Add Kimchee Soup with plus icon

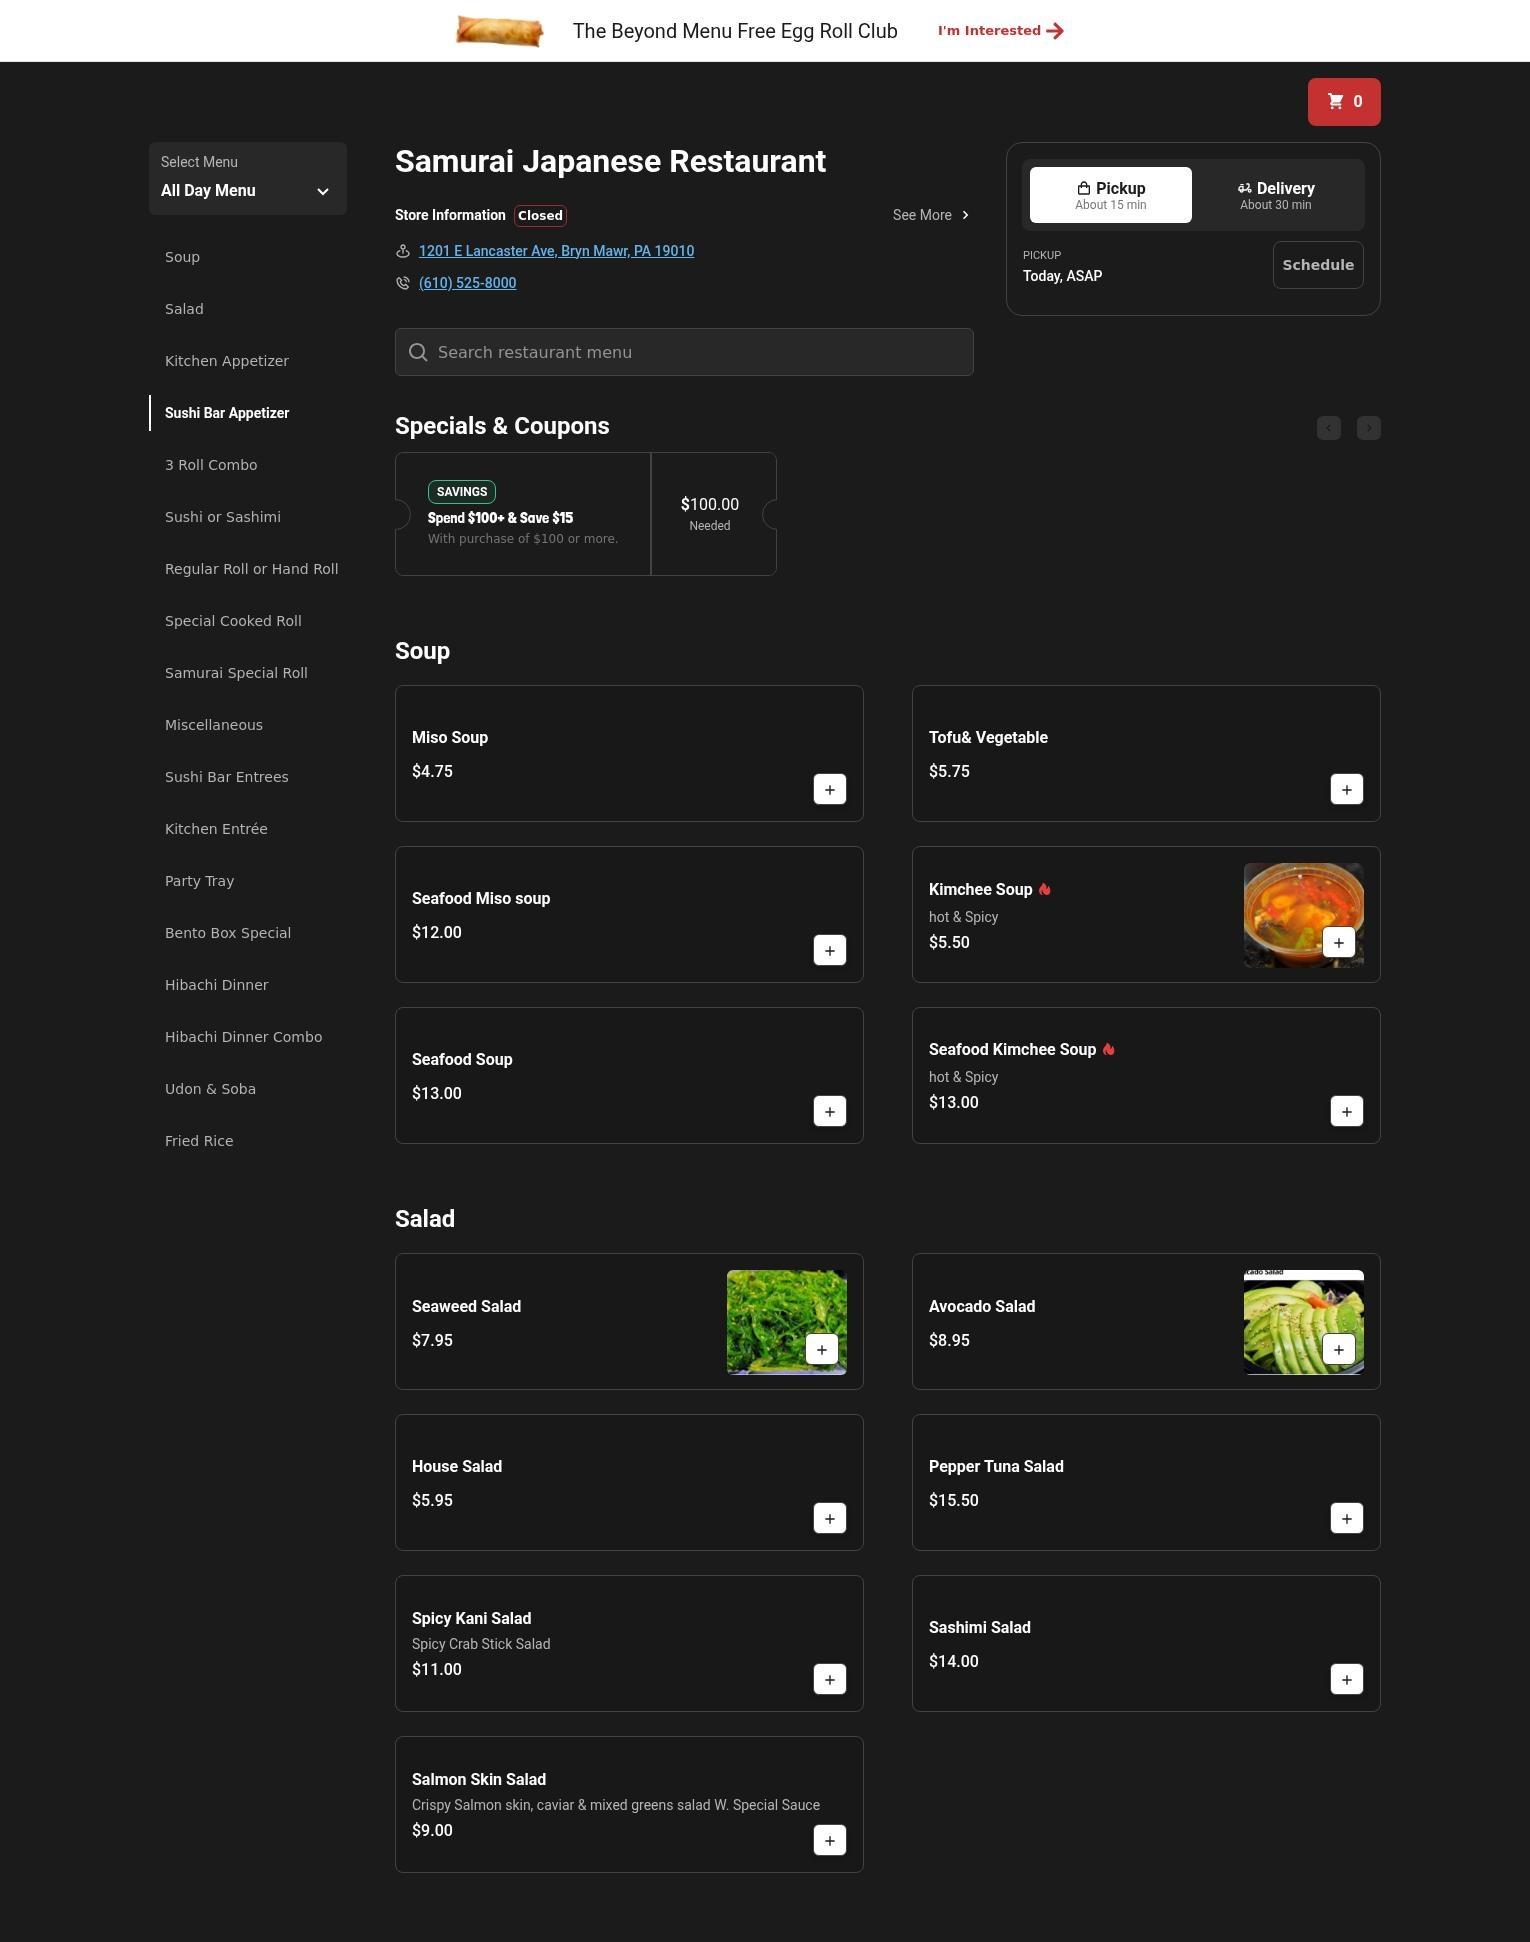(x=1338, y=942)
